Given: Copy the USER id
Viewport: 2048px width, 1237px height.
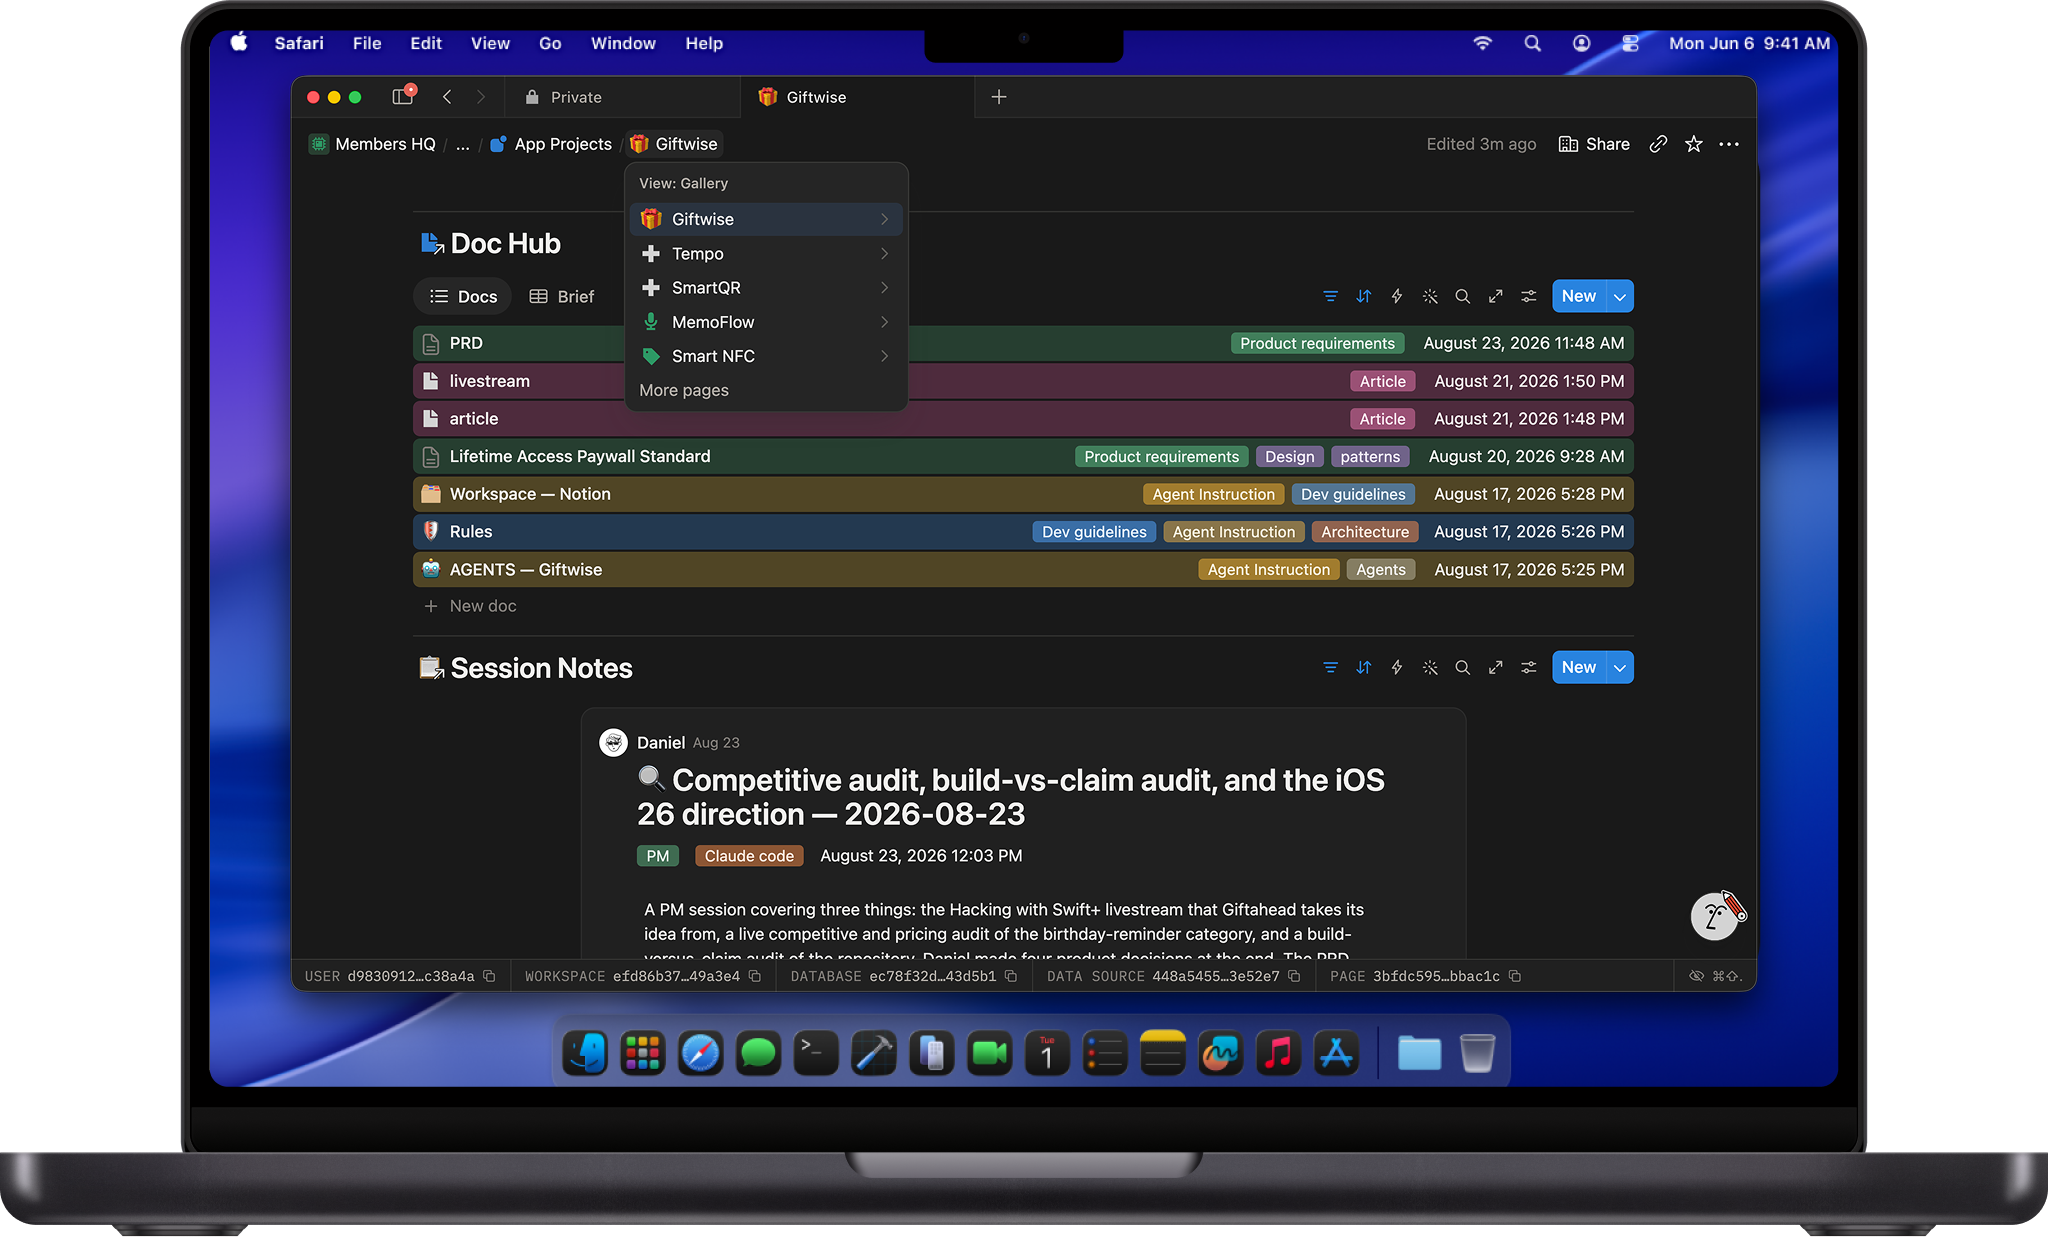Looking at the screenshot, I should pos(489,976).
